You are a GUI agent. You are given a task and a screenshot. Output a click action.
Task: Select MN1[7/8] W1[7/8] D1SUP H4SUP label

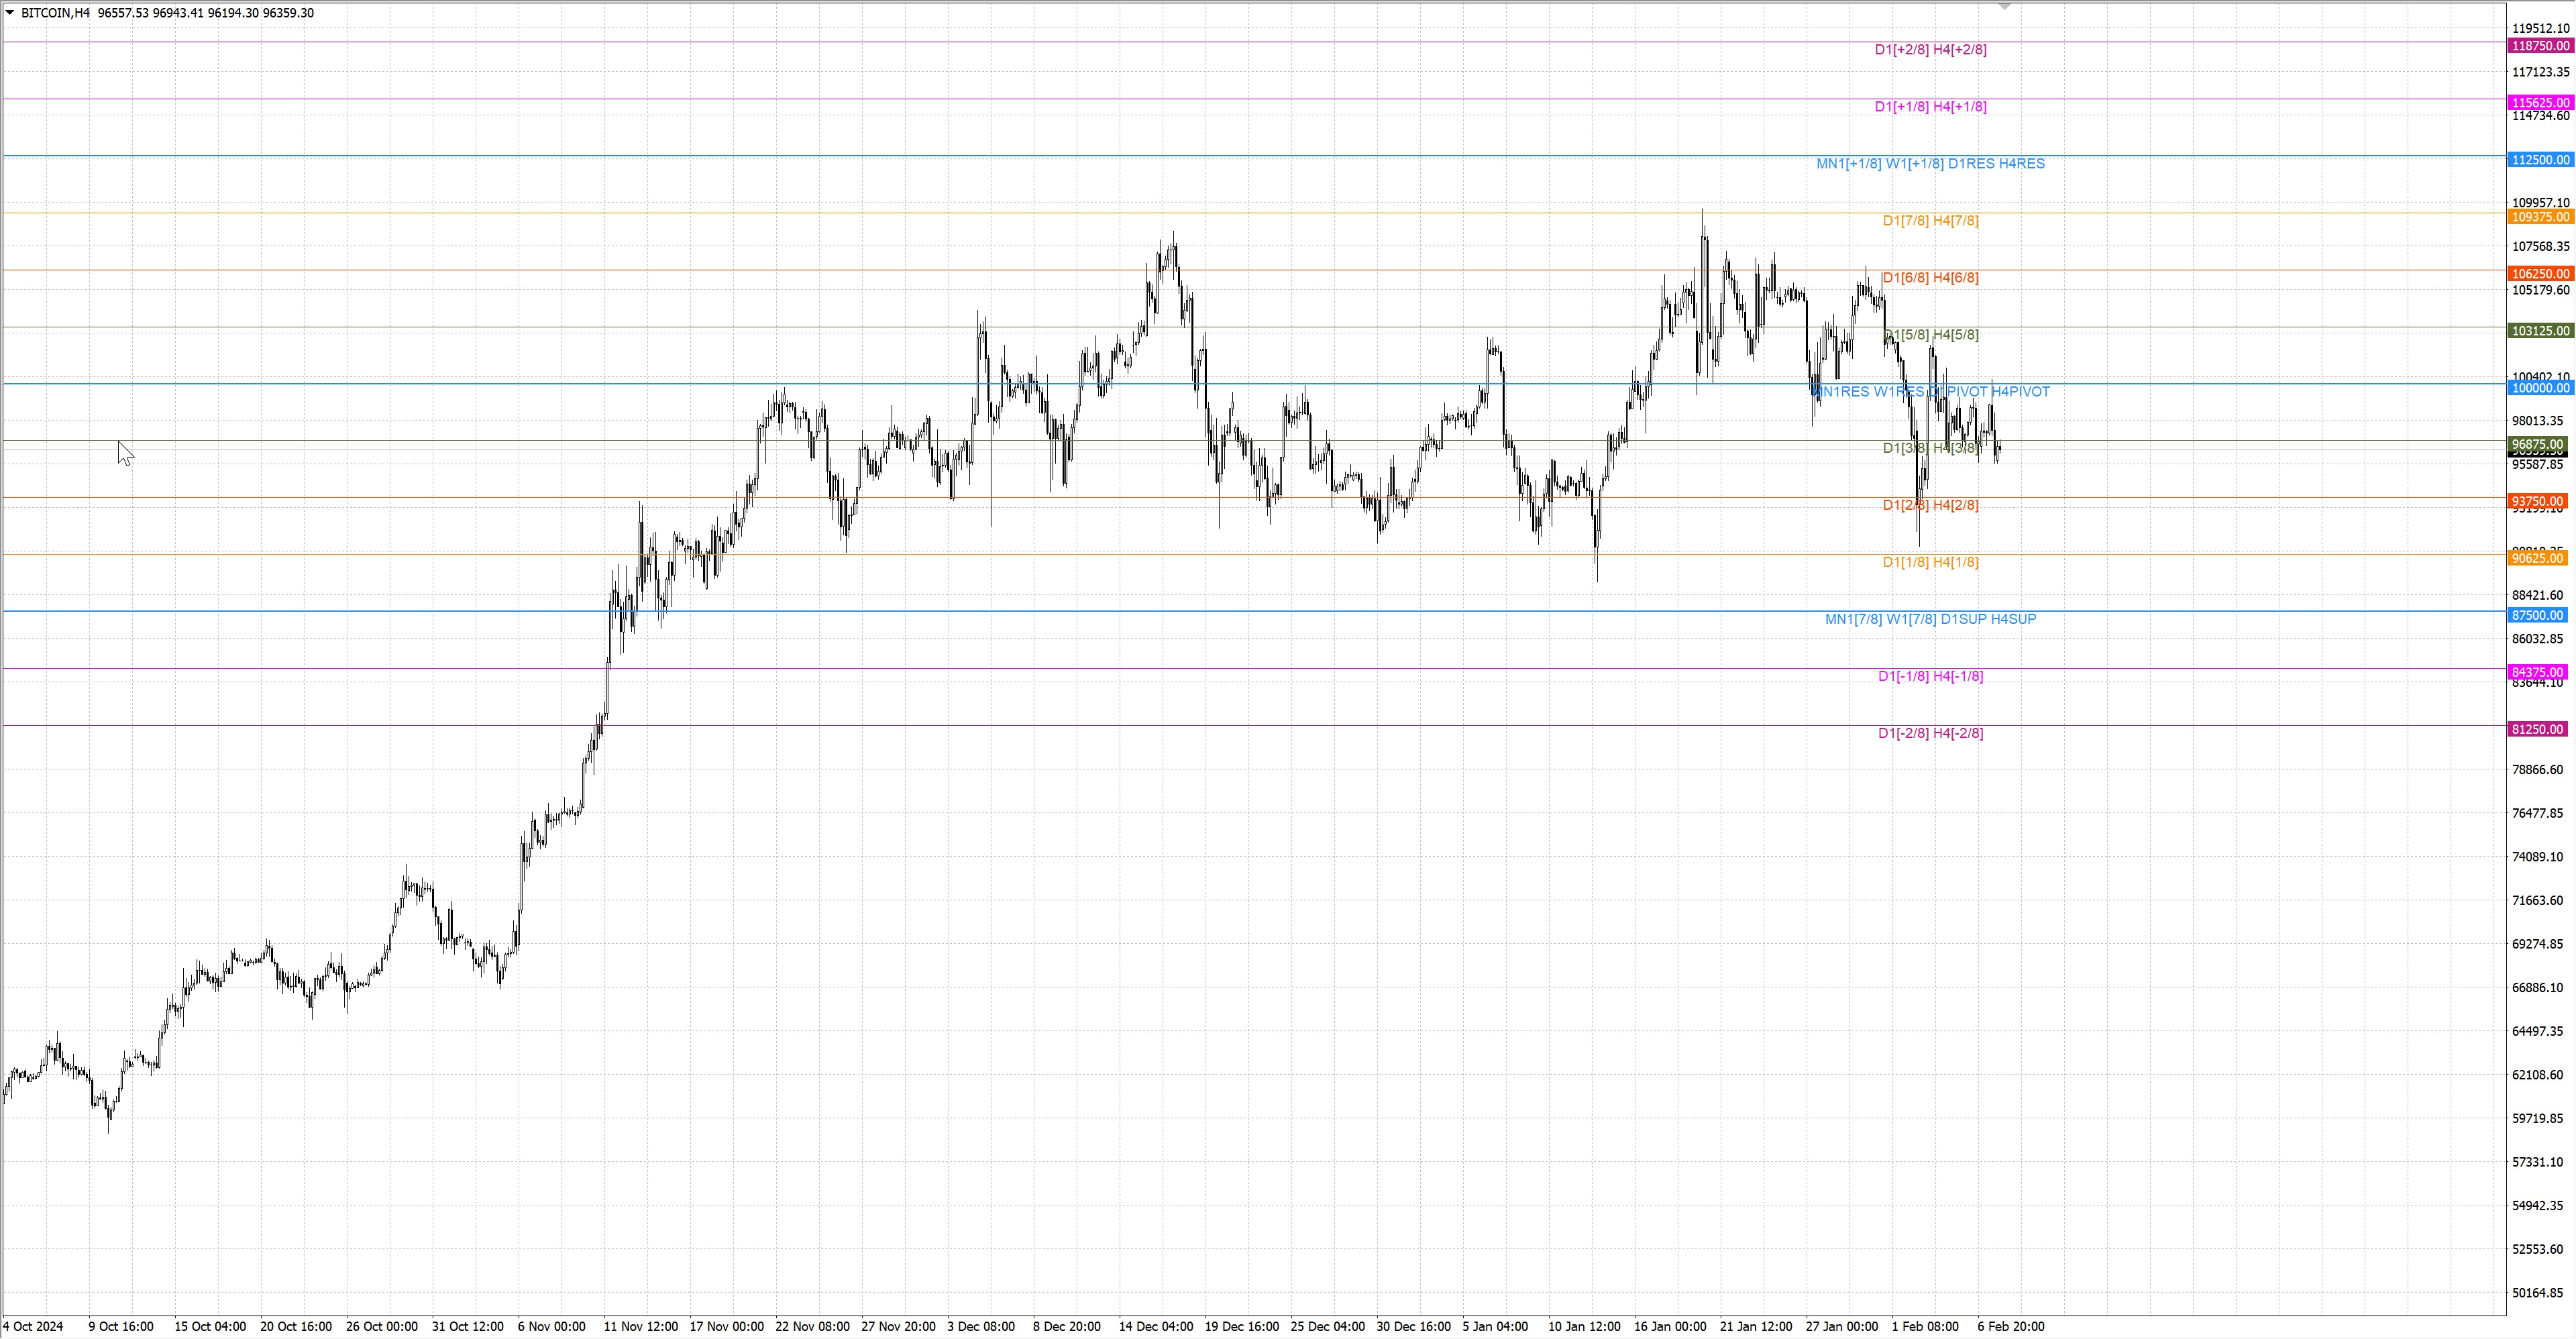click(x=1930, y=620)
